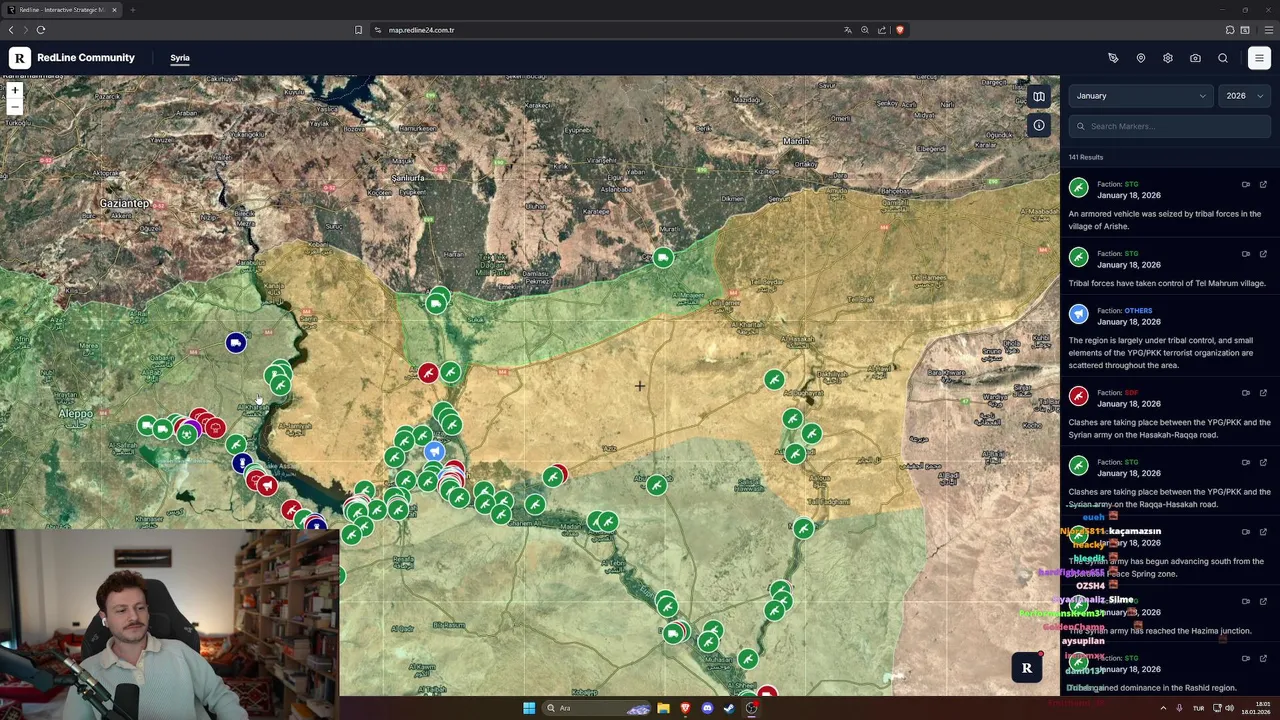This screenshot has width=1280, height=720.
Task: Click the location pin icon in header
Action: (x=1140, y=58)
